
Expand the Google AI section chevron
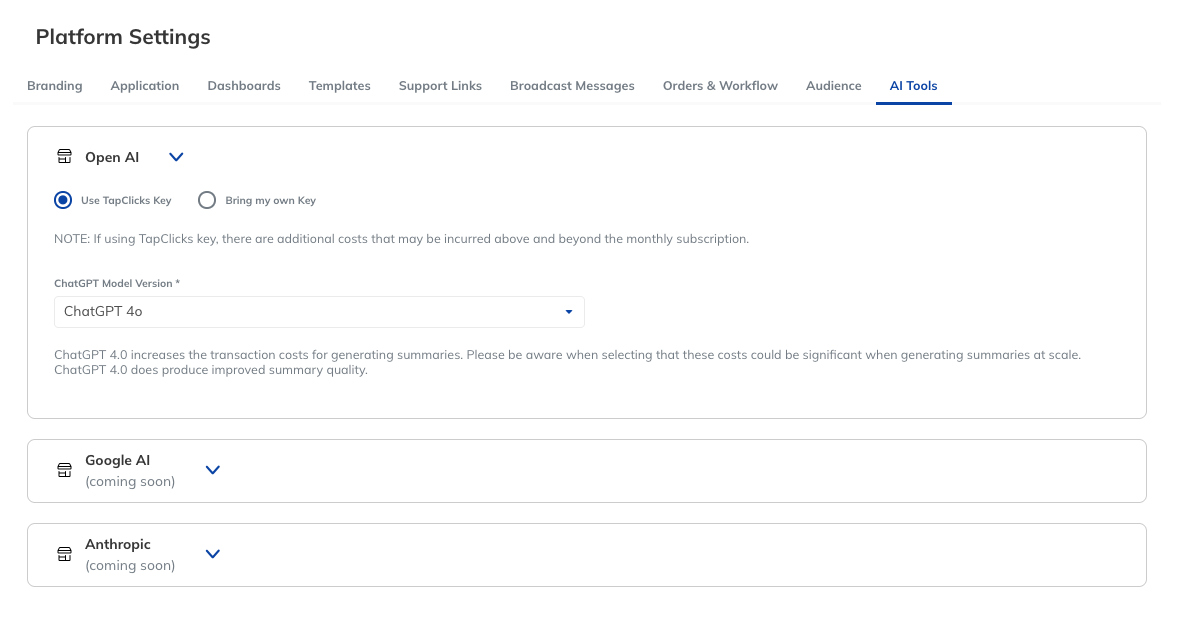(212, 470)
